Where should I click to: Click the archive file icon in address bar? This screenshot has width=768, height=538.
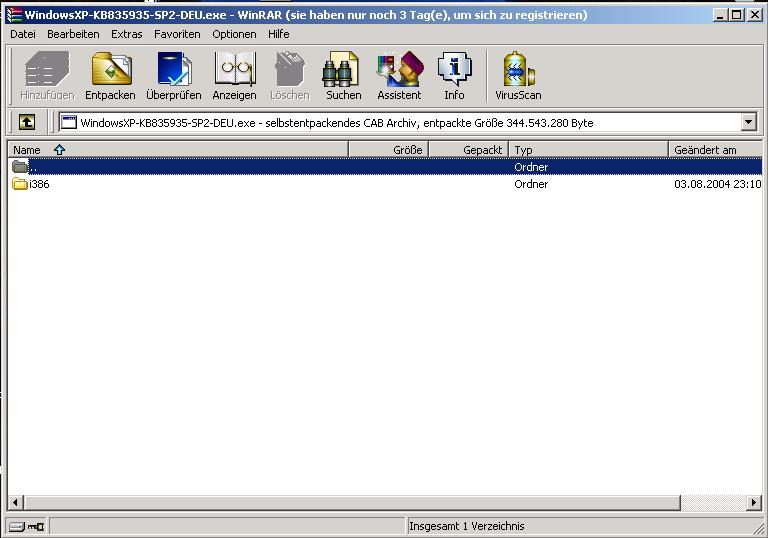(x=69, y=122)
